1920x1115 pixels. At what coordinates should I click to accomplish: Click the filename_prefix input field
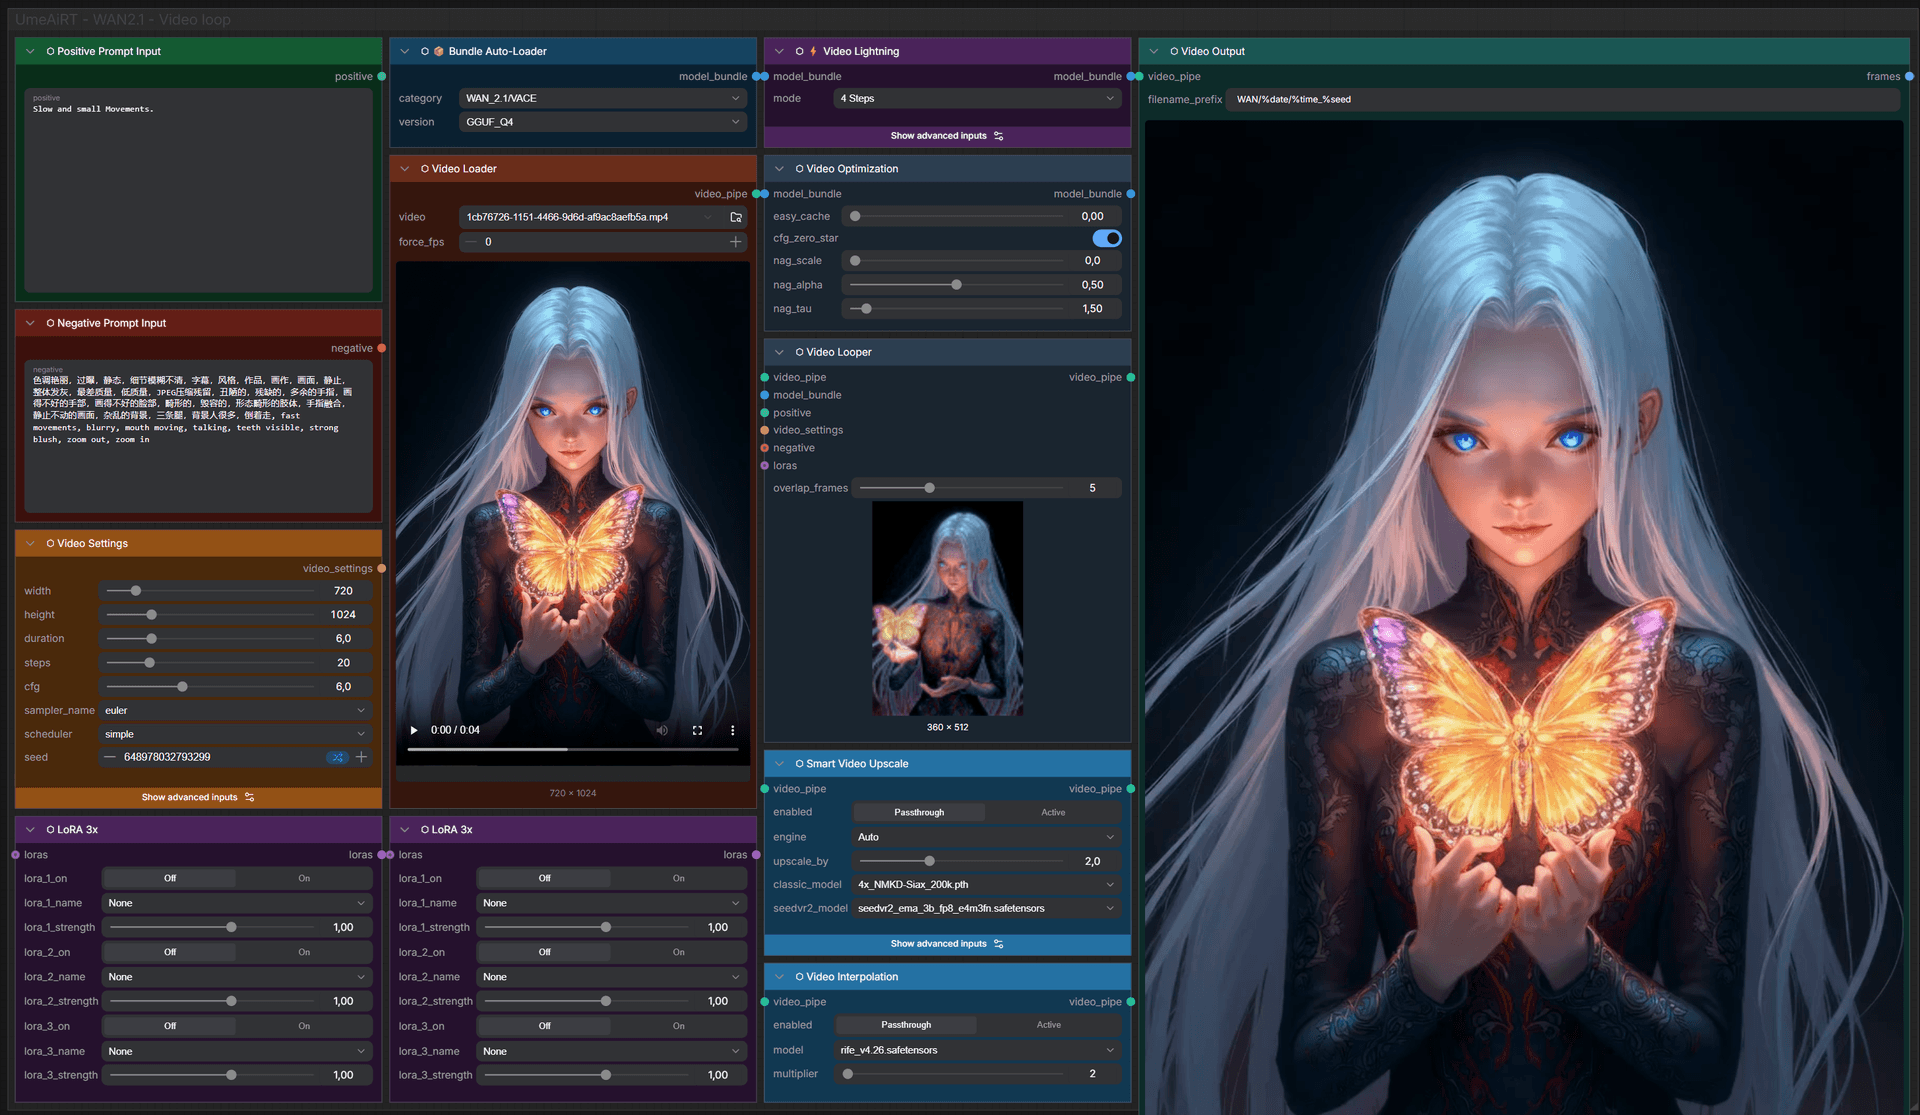[x=1565, y=100]
